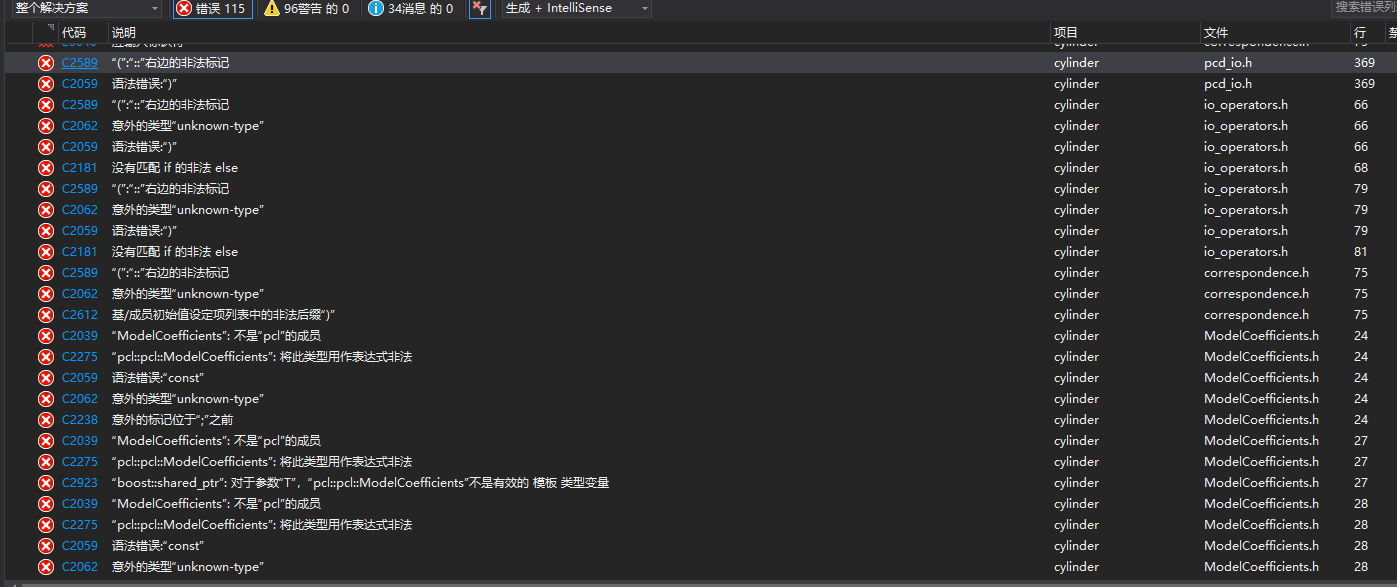Focus the 搜索错误列表 search box
This screenshot has width=1397, height=587.
click(1364, 8)
